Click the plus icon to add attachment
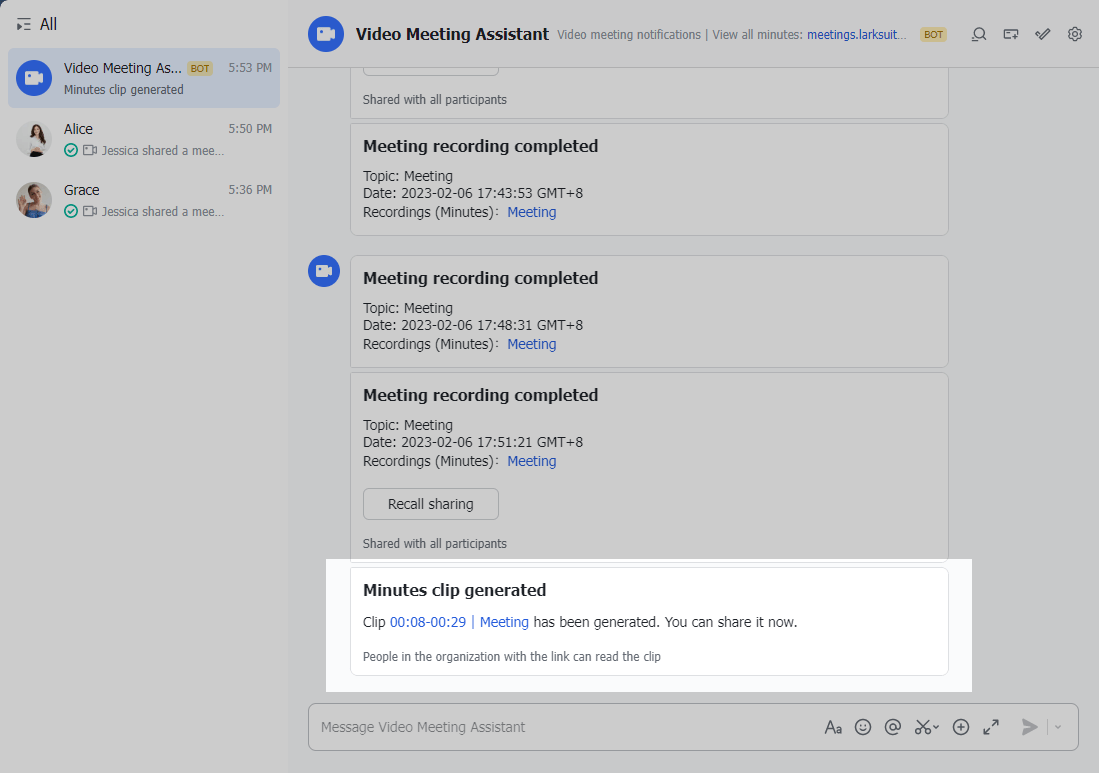 tap(961, 727)
